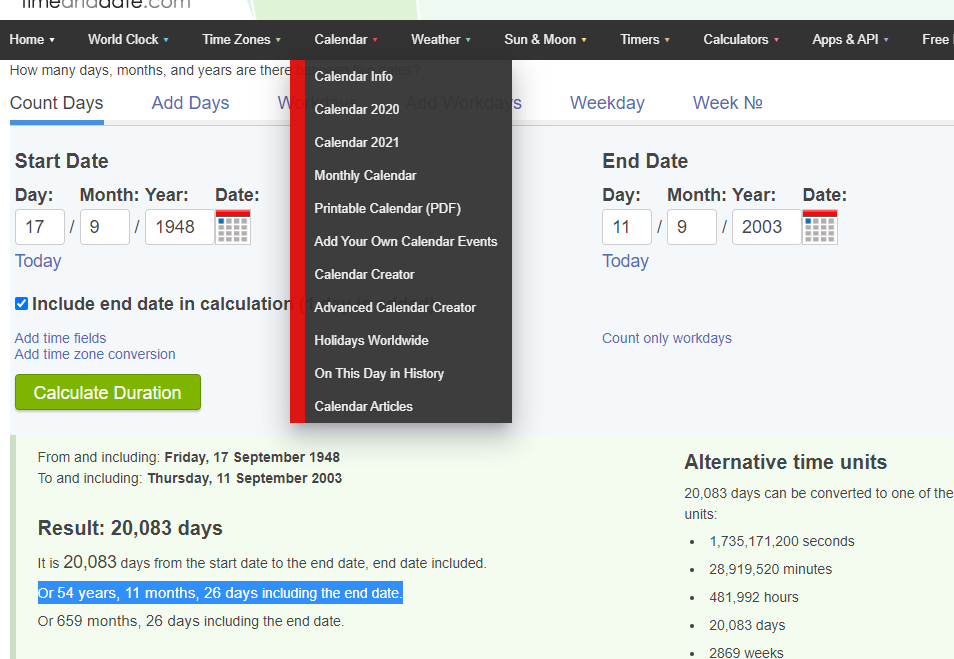The height and width of the screenshot is (659, 954).
Task: Switch to the Add Days tab
Action: 190,103
